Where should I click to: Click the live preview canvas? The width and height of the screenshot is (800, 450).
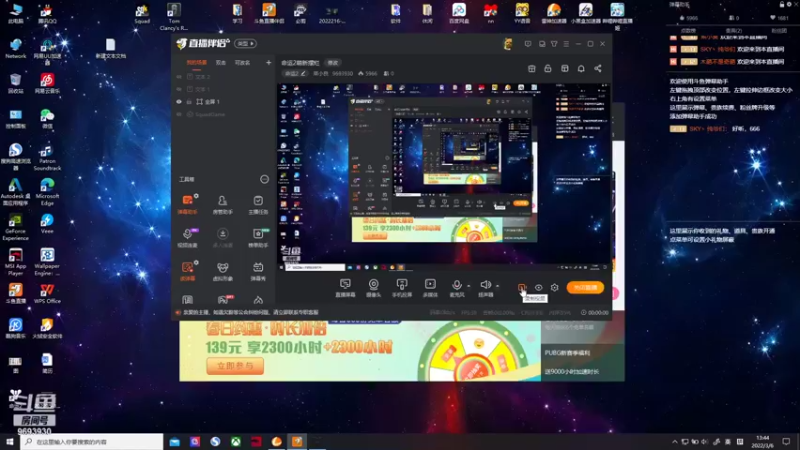444,177
